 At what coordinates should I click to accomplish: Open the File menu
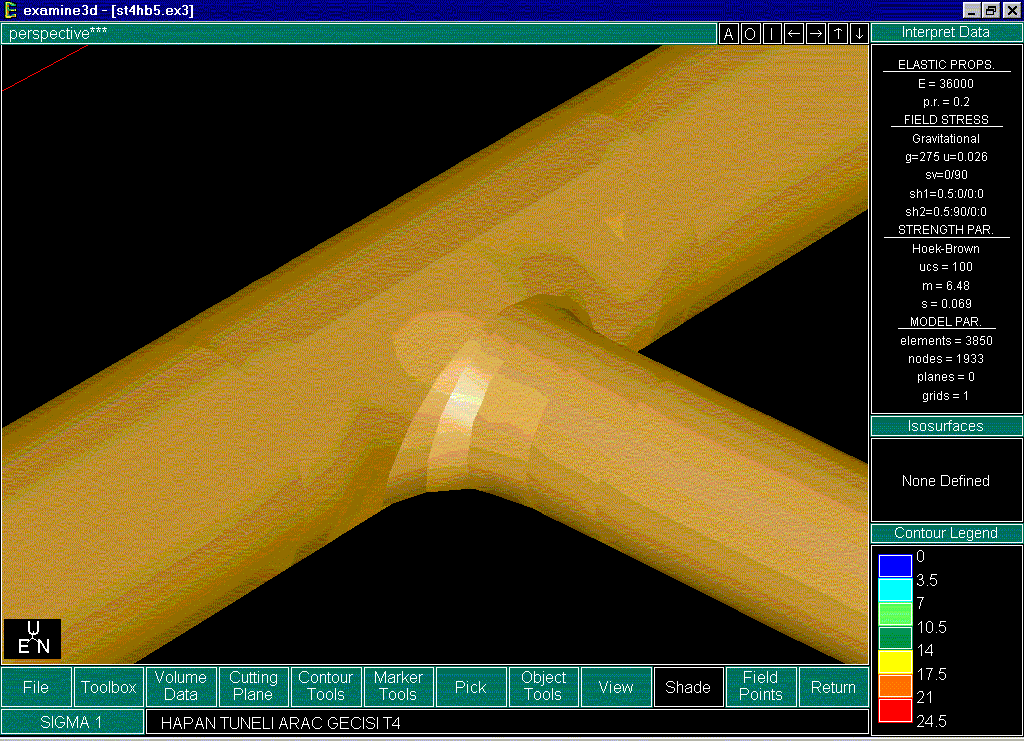36,687
